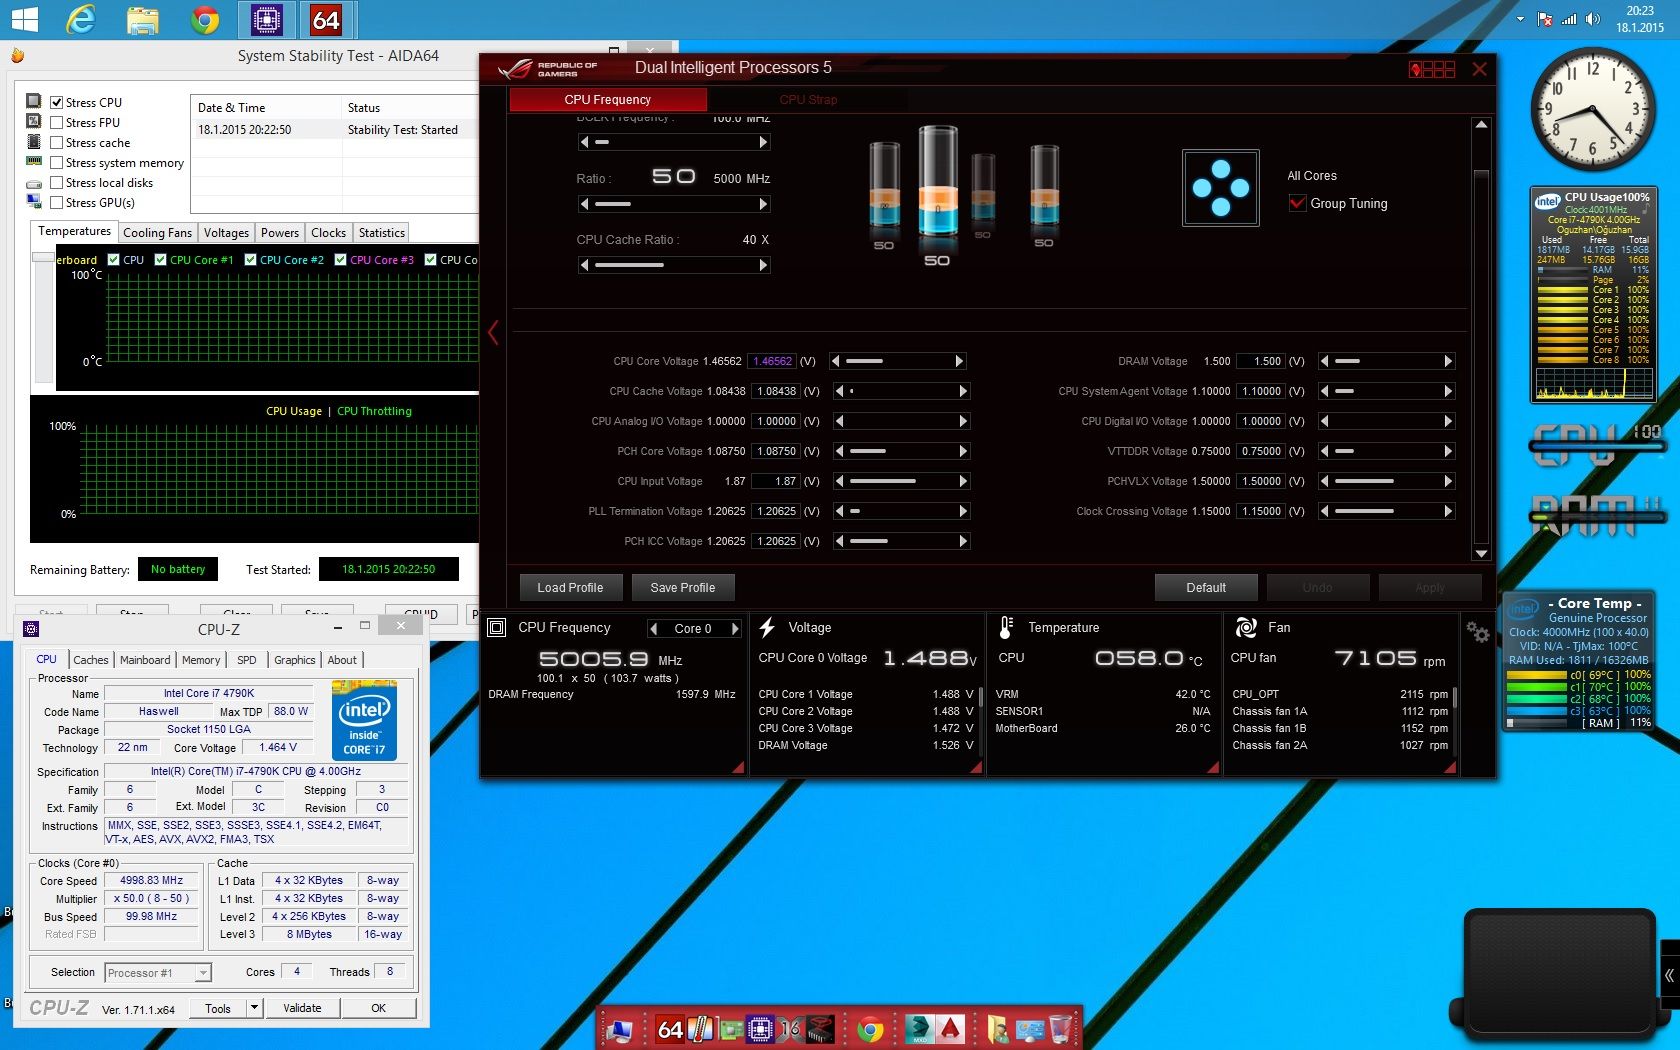
Task: Select previous core with the left arrow
Action: coord(653,628)
